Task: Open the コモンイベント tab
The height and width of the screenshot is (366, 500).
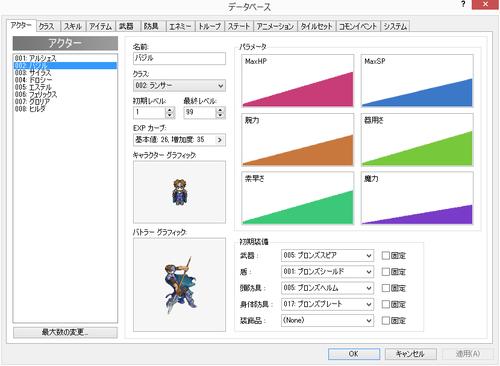Action: pyautogui.click(x=358, y=26)
